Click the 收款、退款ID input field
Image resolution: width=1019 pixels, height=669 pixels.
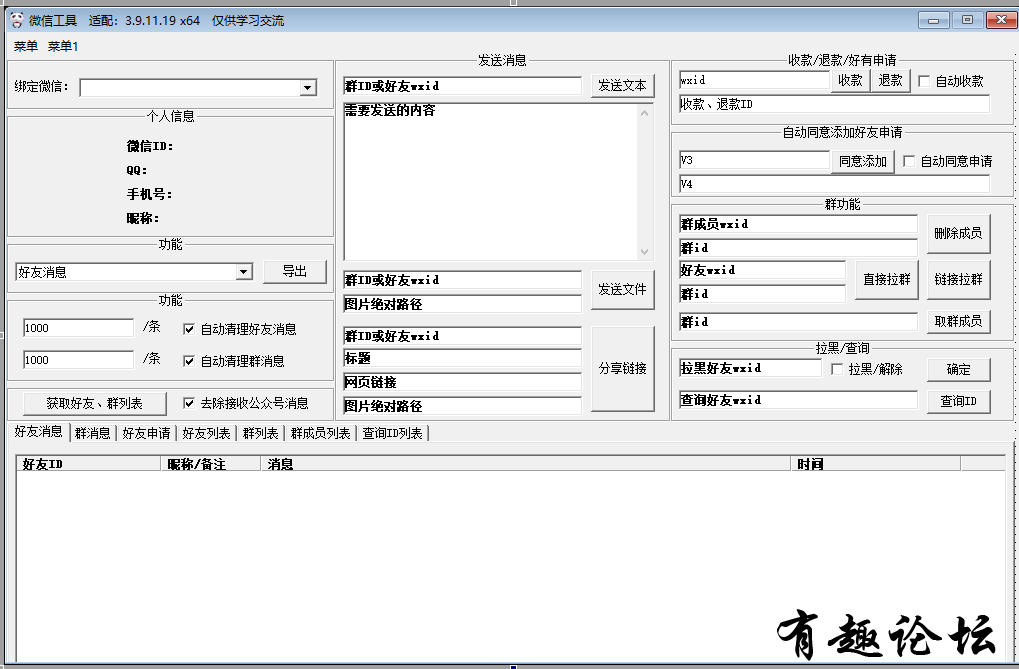pos(834,104)
